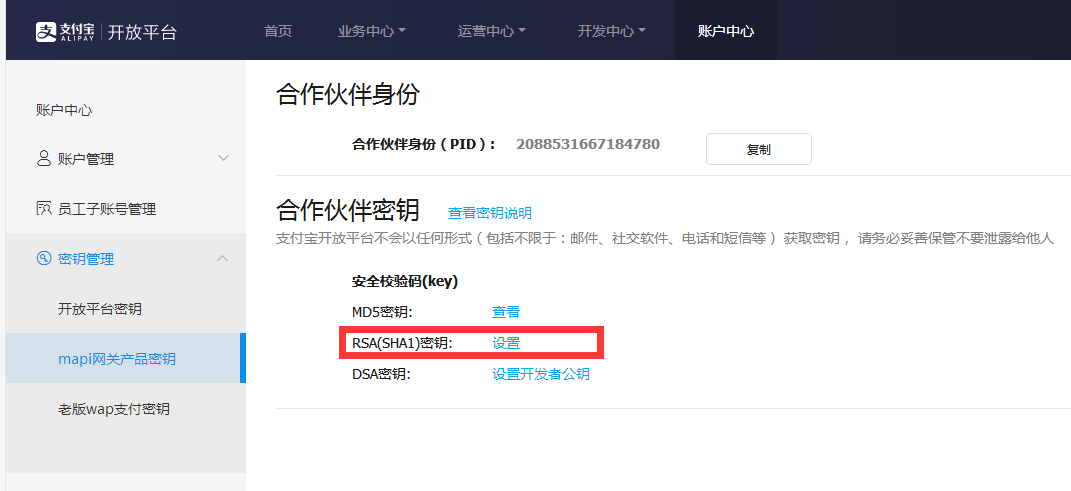The image size is (1071, 491).
Task: Click the 账户中心 sidebar heading
Action: (x=64, y=110)
